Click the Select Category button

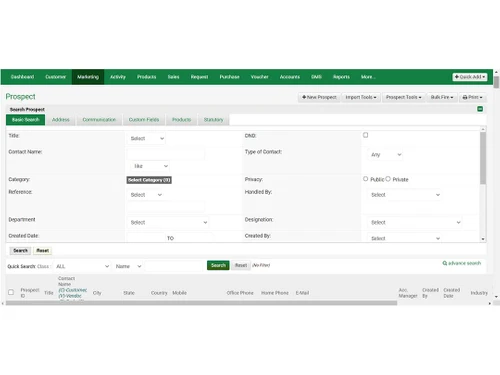[x=149, y=180]
